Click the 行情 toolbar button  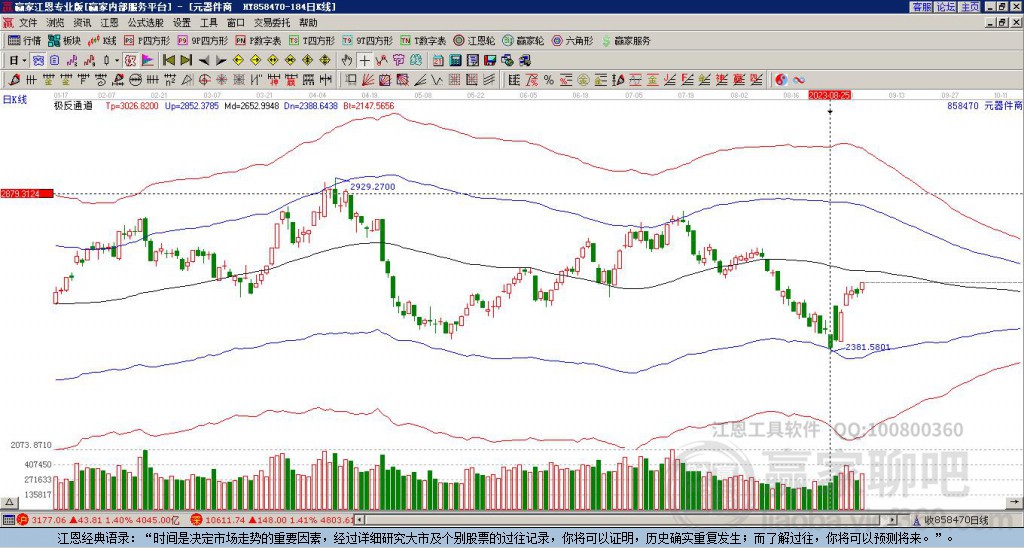click(x=25, y=40)
